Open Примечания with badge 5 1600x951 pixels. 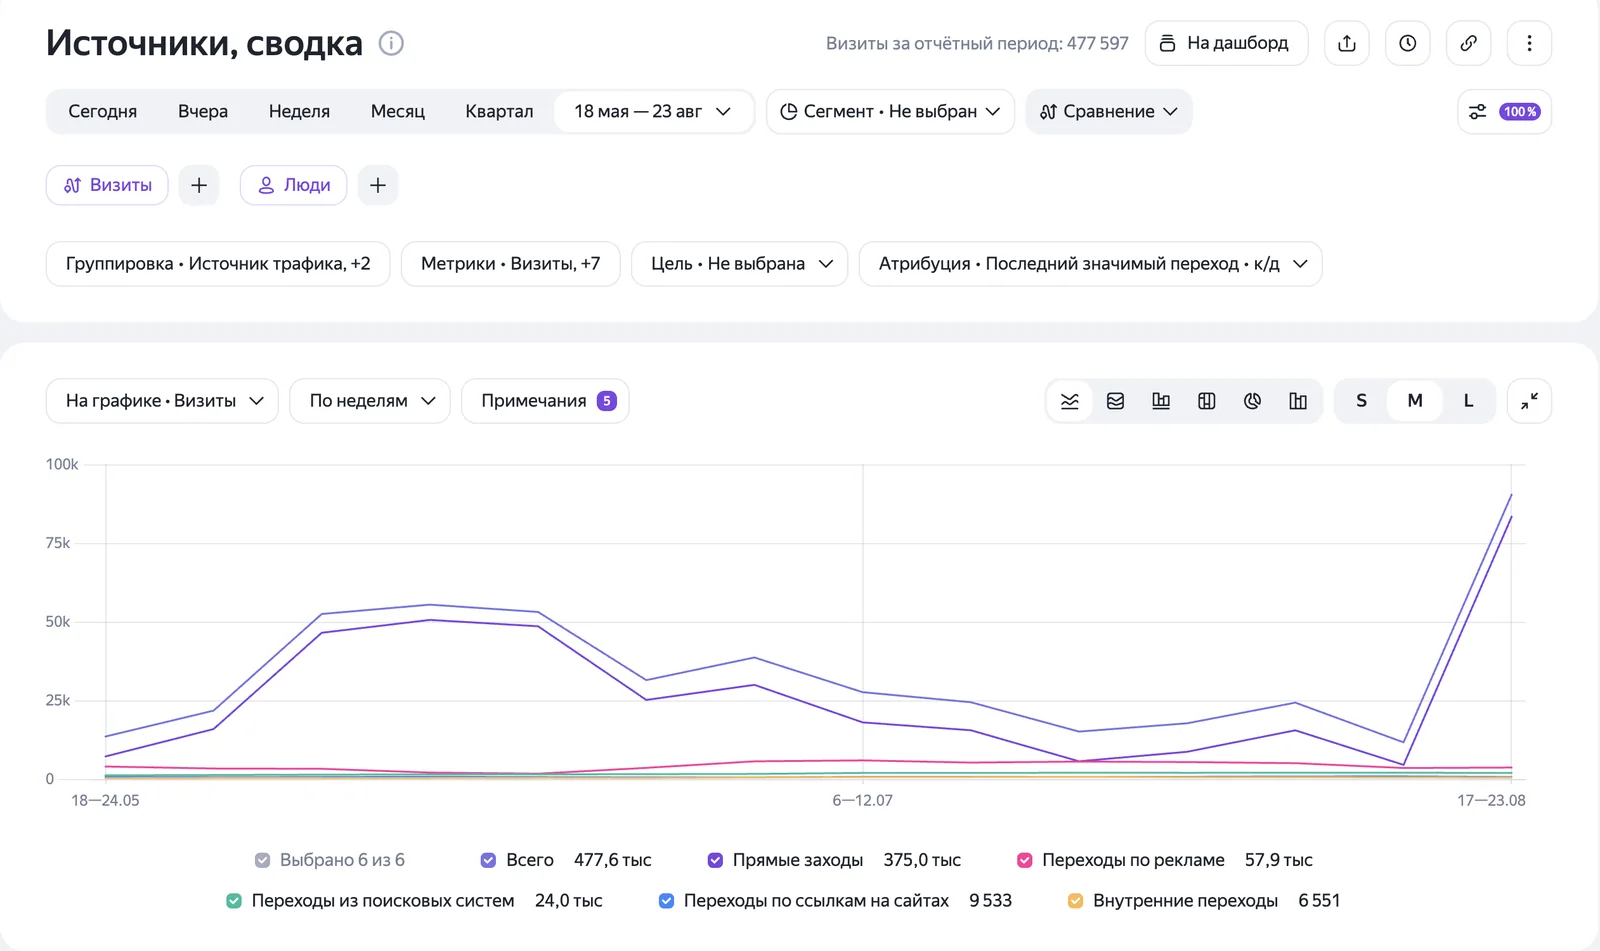pos(545,401)
